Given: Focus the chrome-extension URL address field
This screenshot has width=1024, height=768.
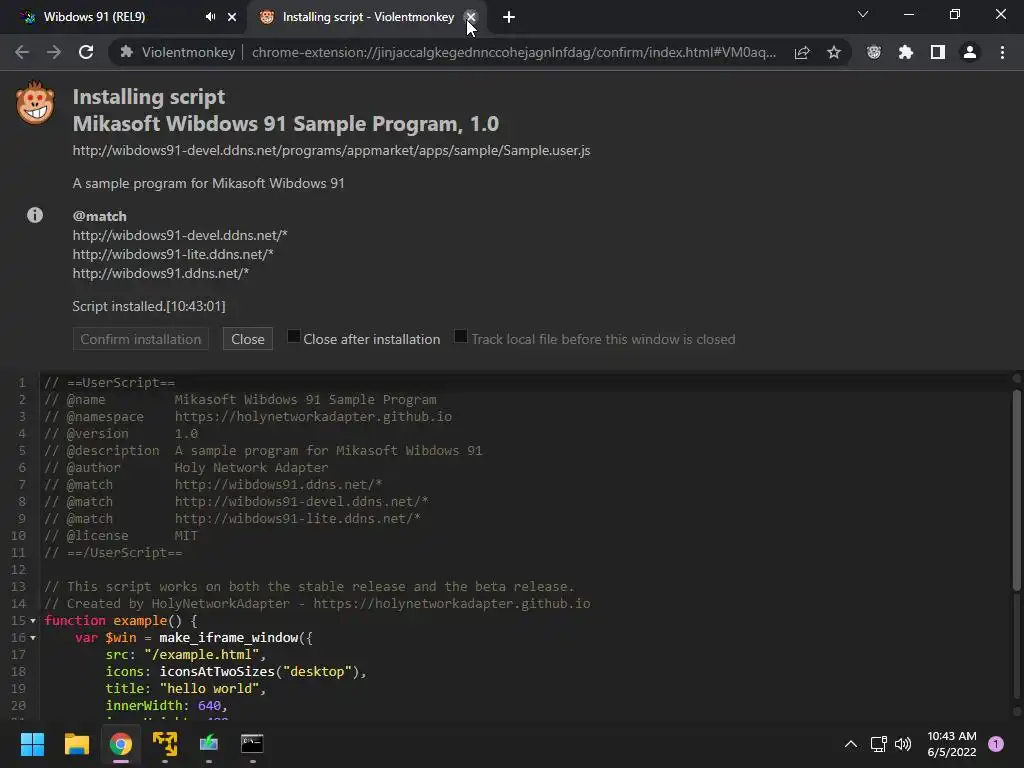Looking at the screenshot, I should 513,52.
